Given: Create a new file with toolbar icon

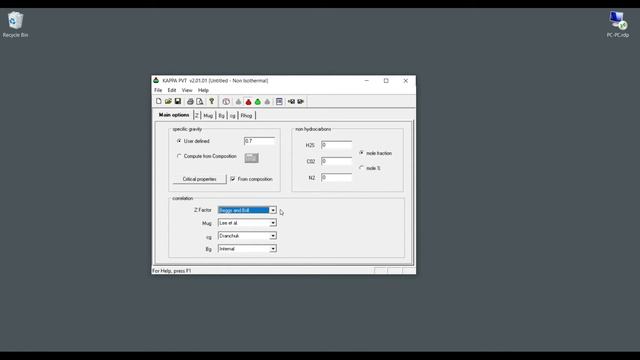Looking at the screenshot, I should [x=158, y=101].
